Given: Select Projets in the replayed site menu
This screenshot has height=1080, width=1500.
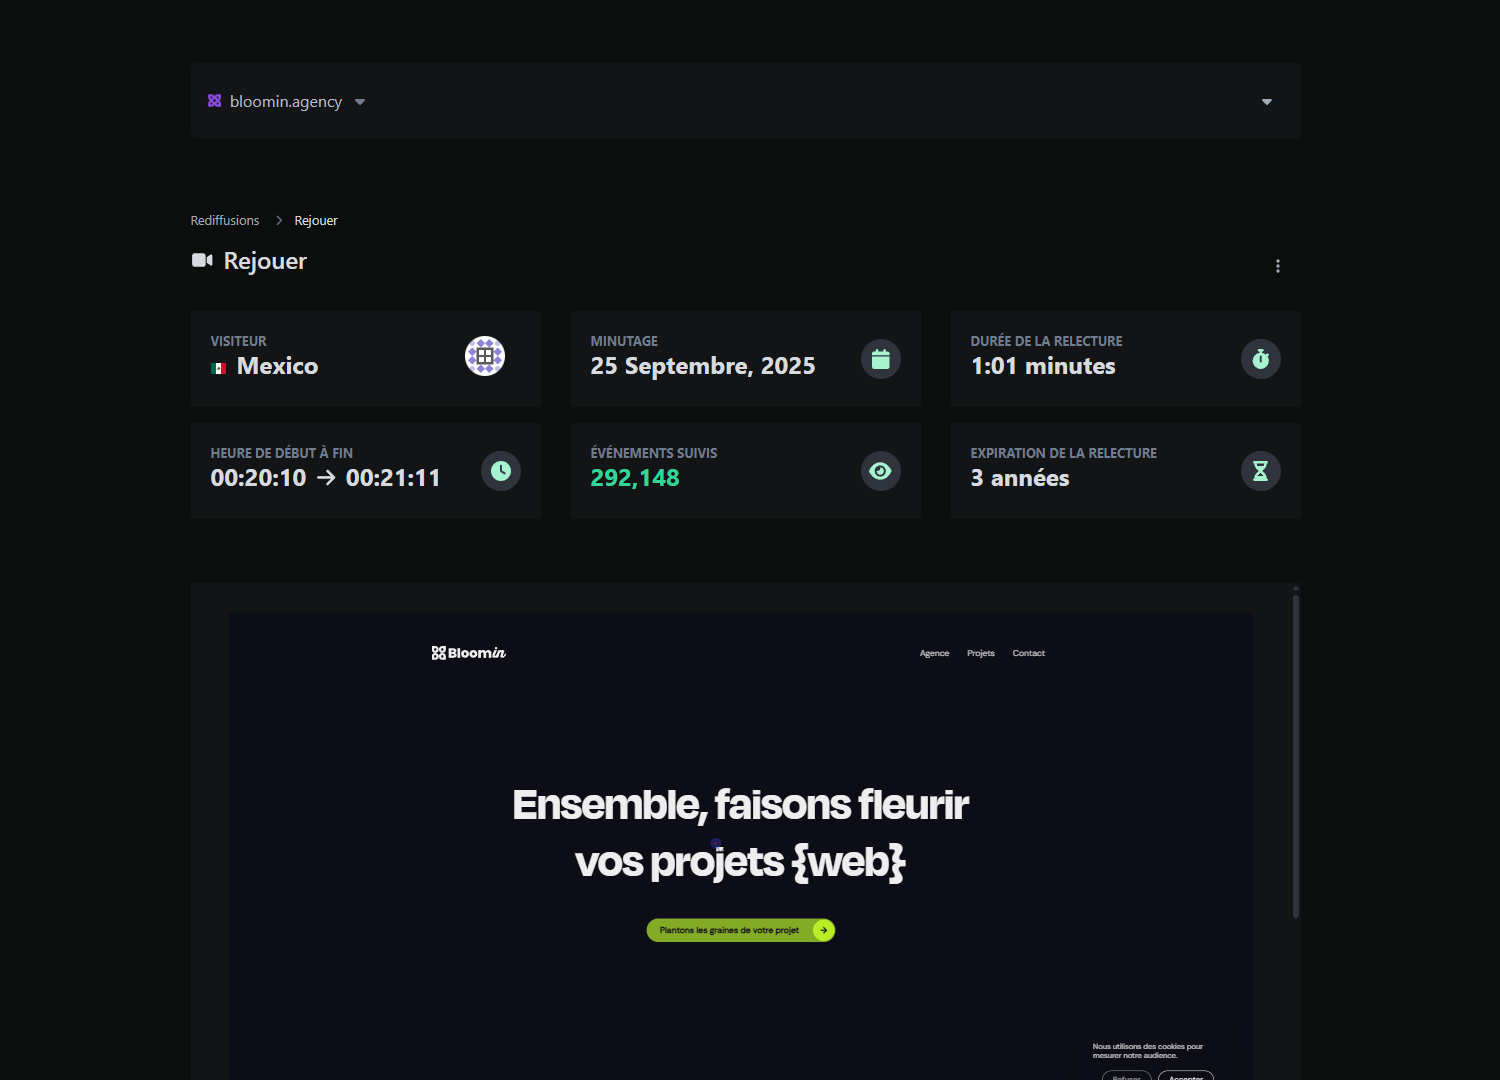Looking at the screenshot, I should point(980,653).
